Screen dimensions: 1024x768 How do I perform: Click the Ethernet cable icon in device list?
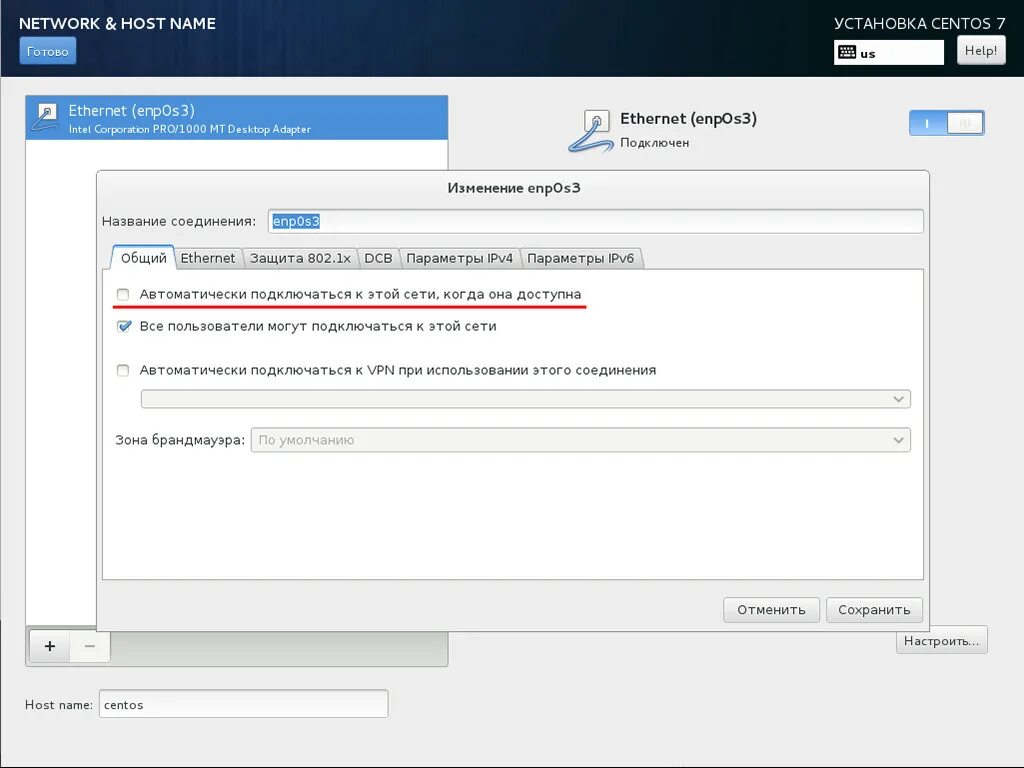[x=46, y=117]
